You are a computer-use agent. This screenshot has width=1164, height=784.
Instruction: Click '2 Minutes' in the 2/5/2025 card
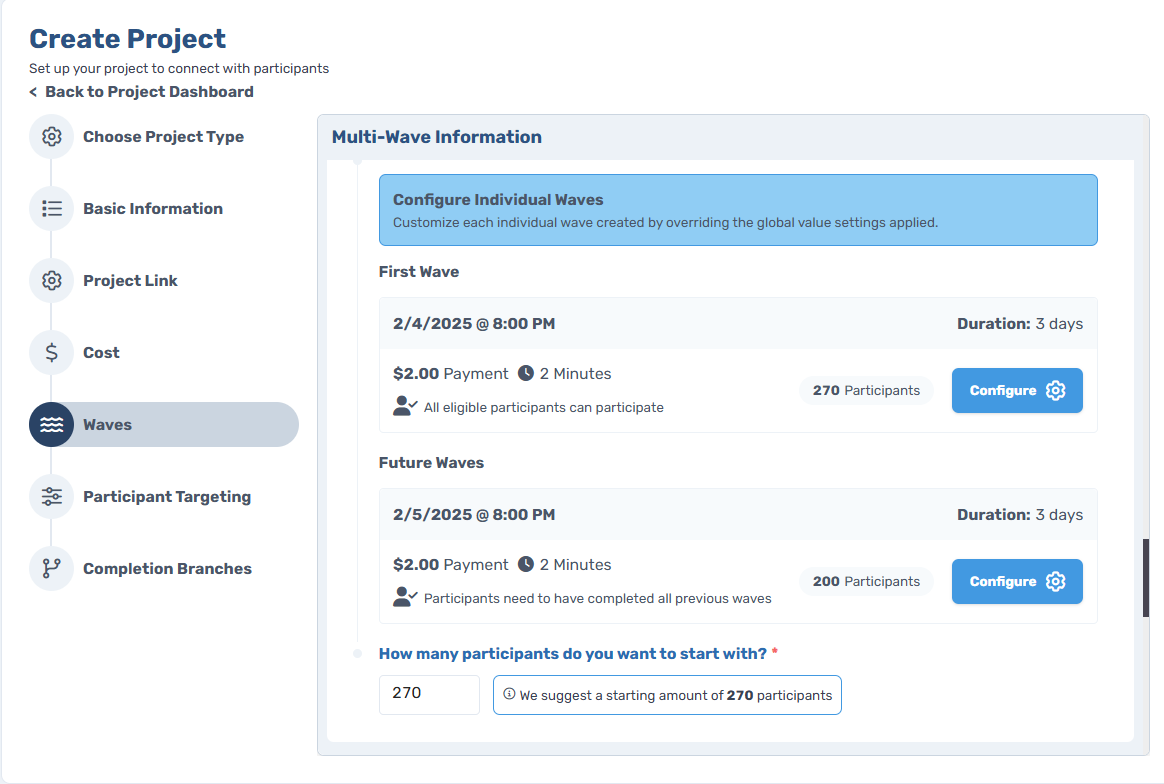575,564
